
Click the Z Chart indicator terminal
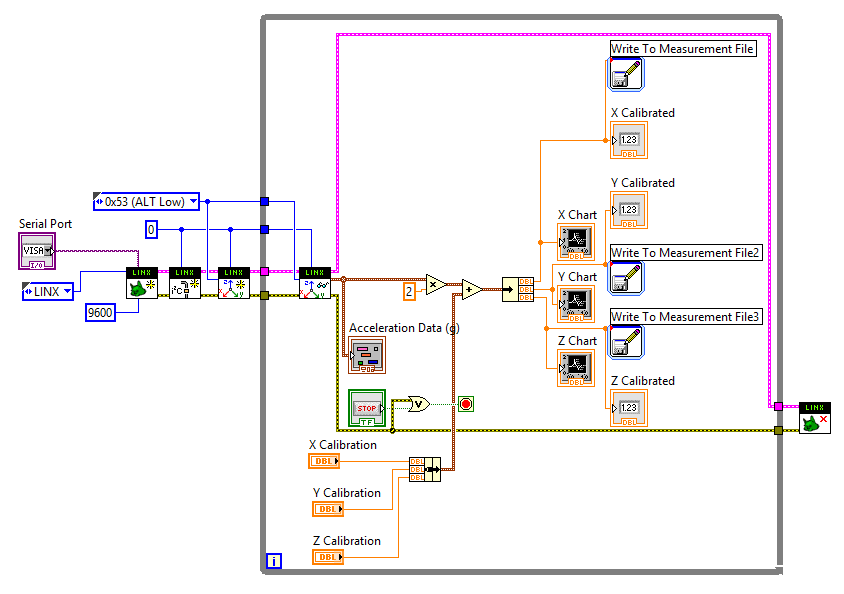tap(576, 368)
